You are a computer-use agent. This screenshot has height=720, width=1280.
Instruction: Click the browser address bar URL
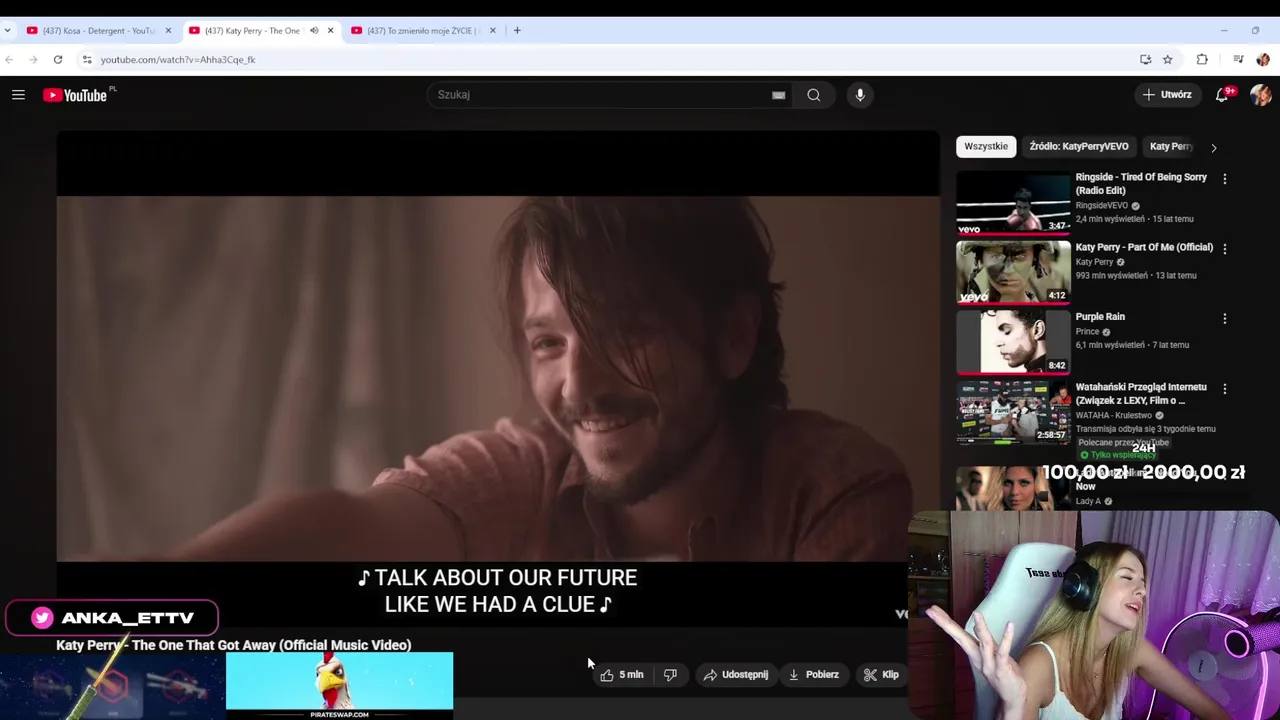[x=178, y=60]
